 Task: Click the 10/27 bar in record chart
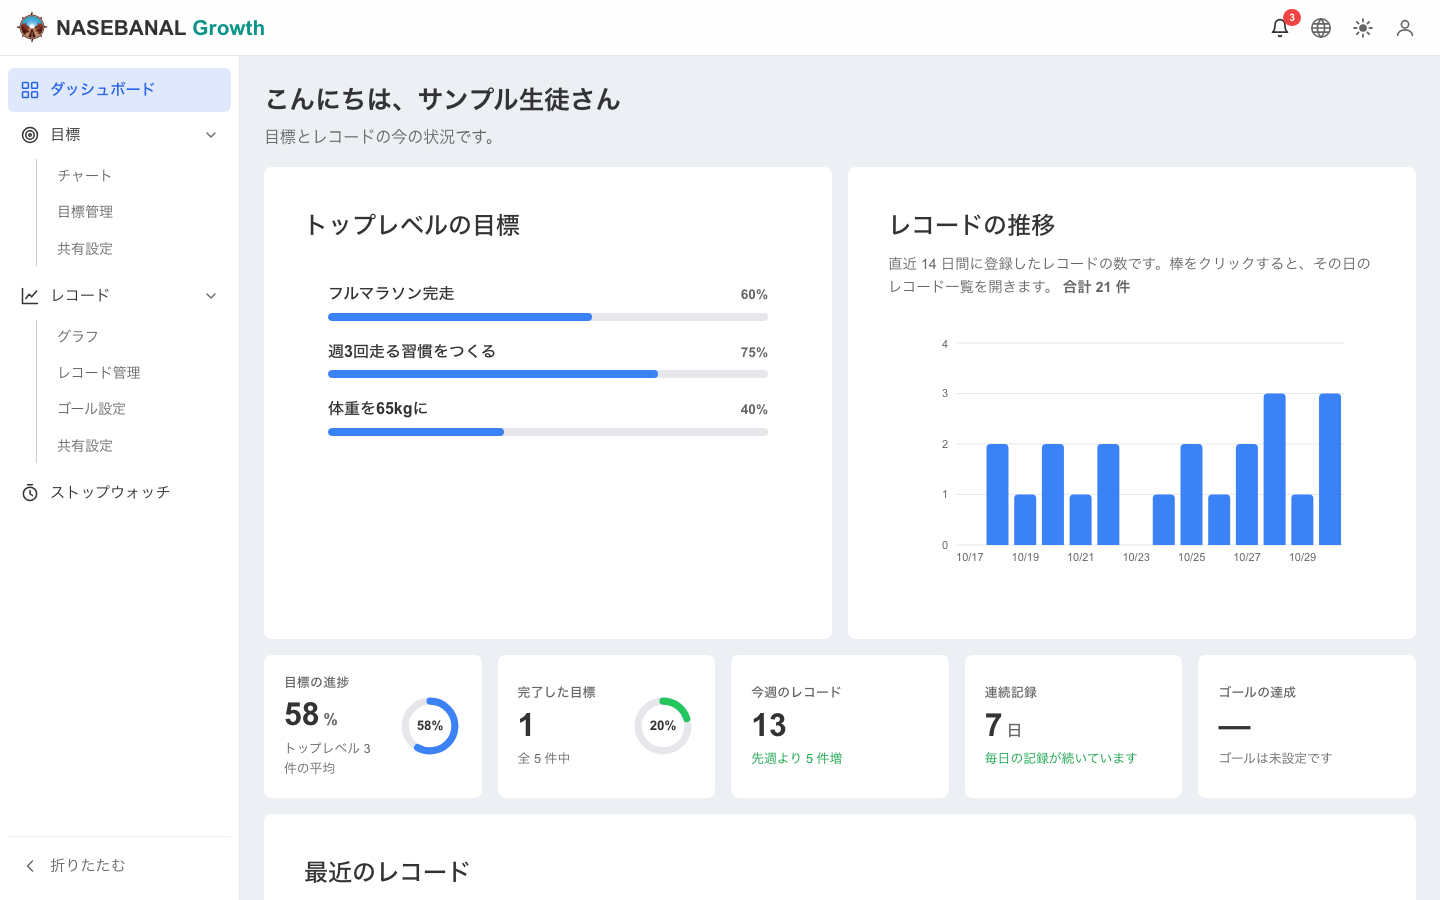1247,494
